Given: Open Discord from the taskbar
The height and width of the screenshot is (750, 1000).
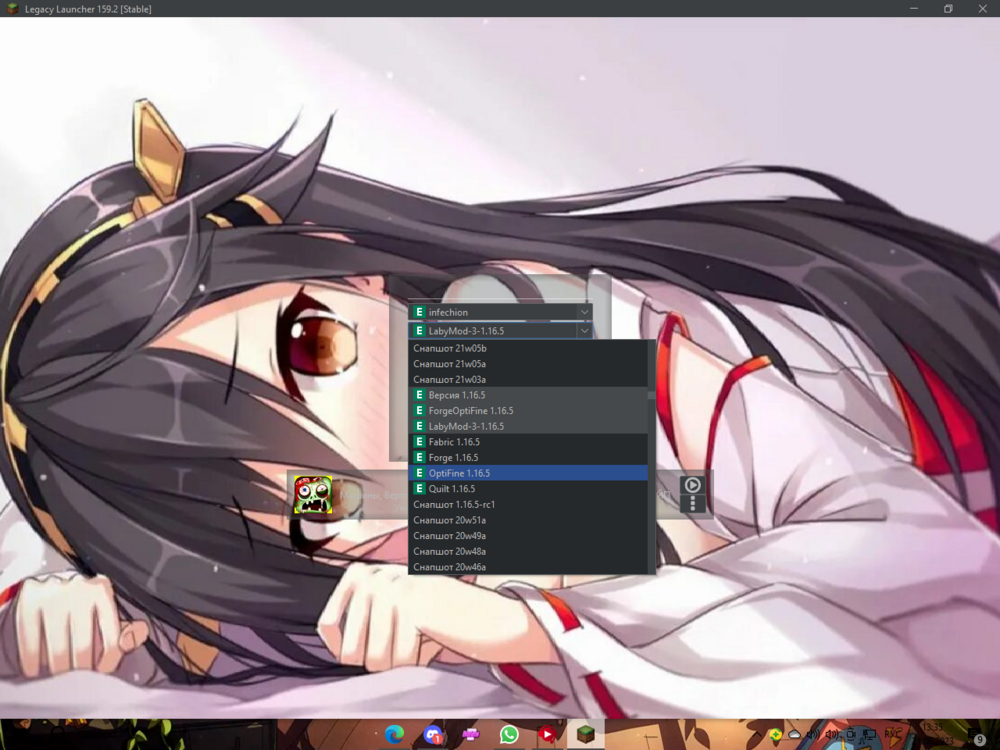Looking at the screenshot, I should [x=433, y=734].
